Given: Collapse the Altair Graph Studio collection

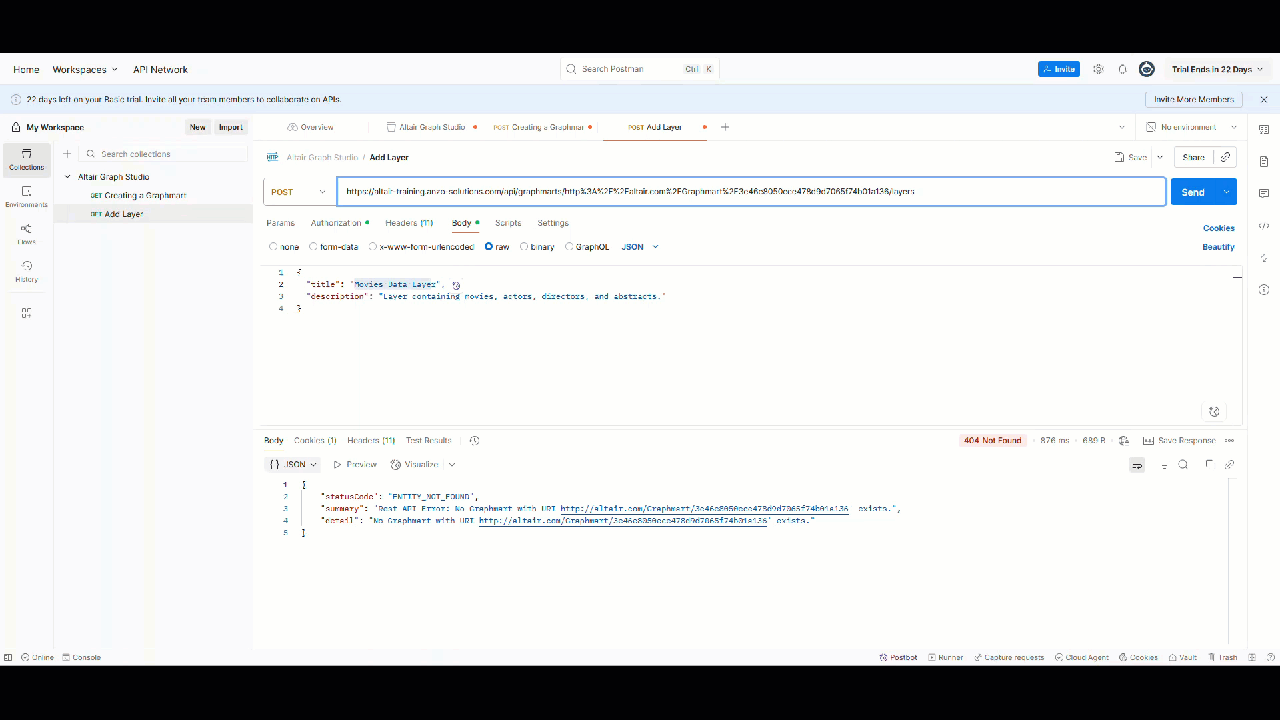Looking at the screenshot, I should 67,177.
